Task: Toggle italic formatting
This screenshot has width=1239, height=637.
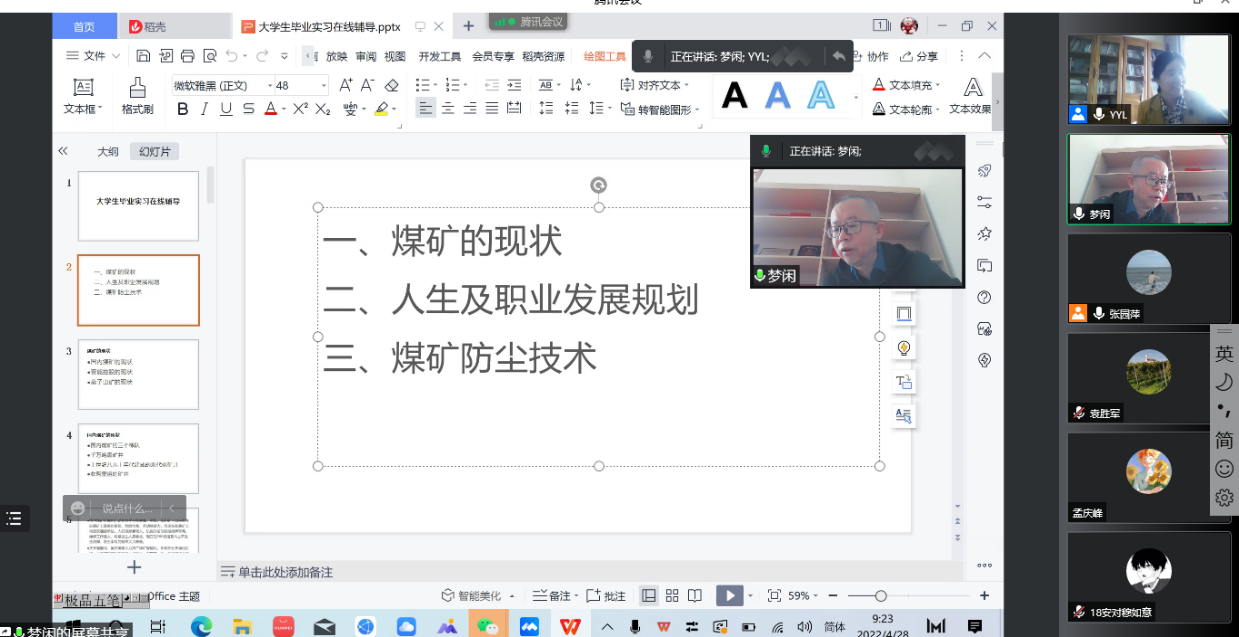Action: click(x=204, y=109)
